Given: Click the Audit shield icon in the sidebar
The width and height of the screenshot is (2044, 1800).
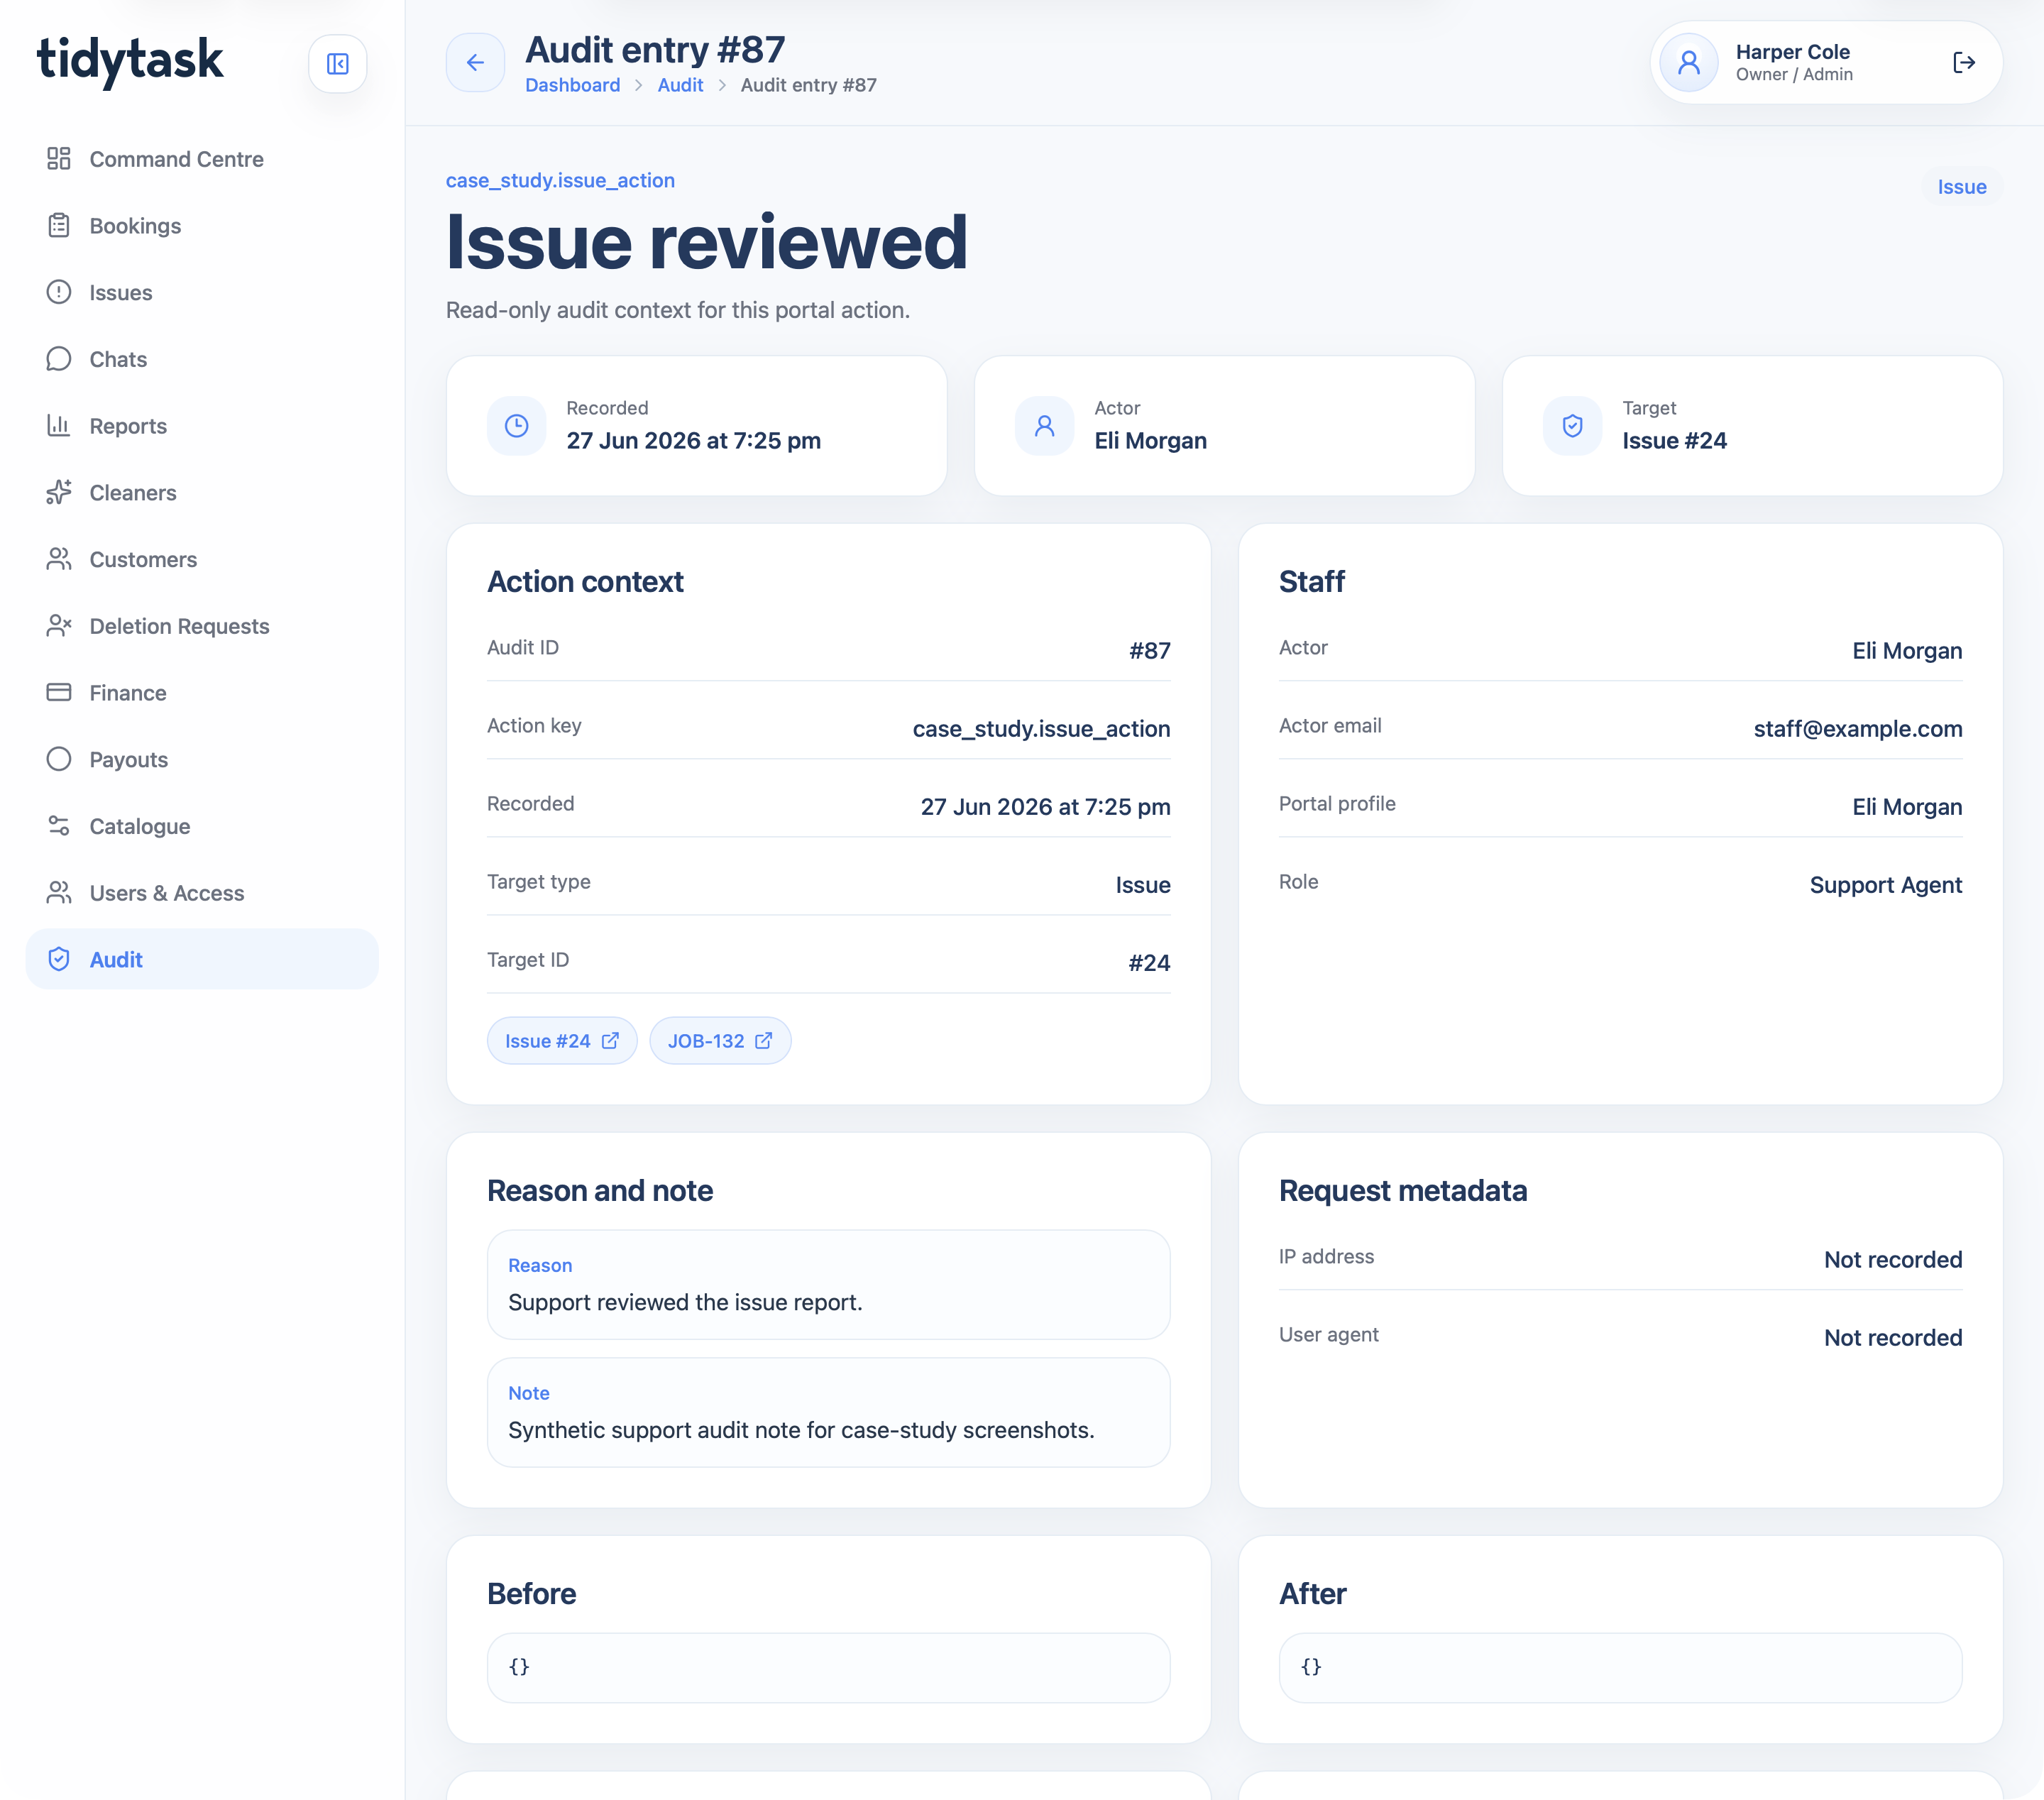Looking at the screenshot, I should pyautogui.click(x=59, y=959).
